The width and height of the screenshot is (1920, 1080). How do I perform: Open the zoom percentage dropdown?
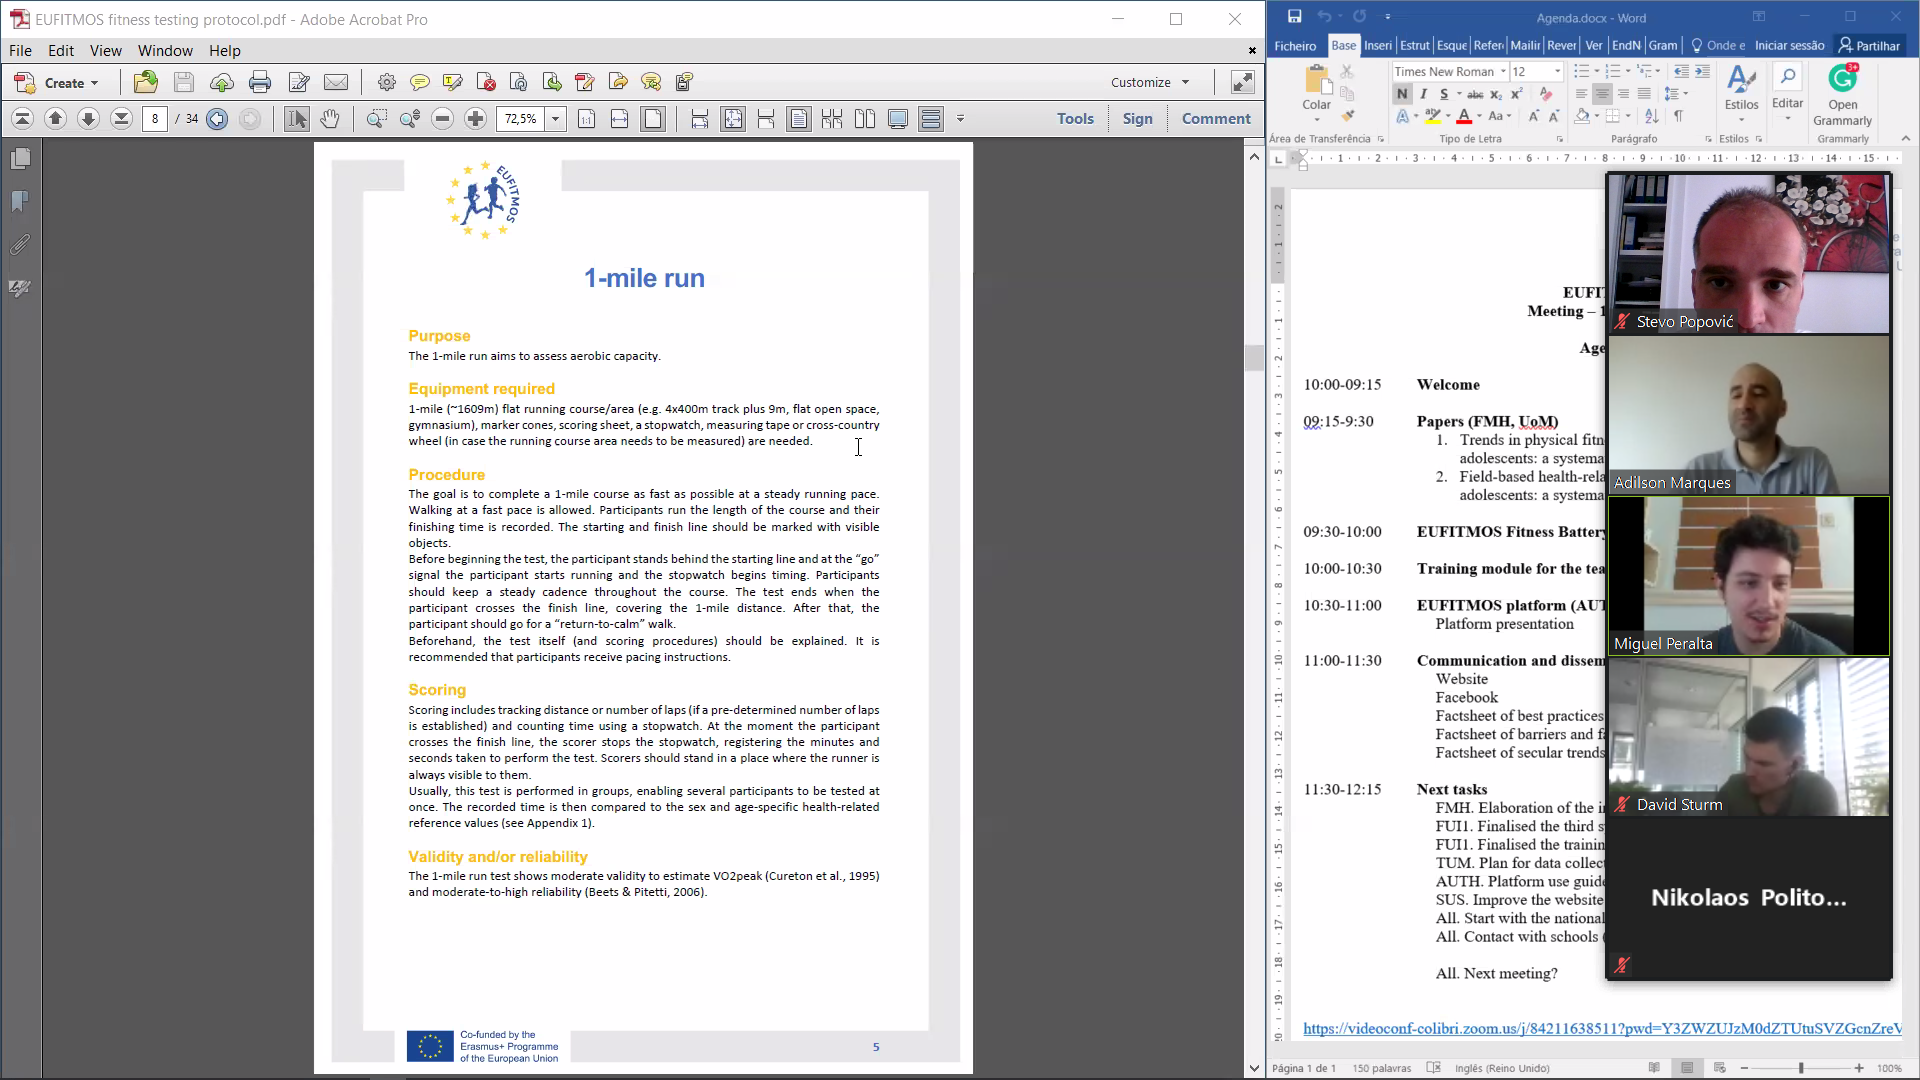click(555, 119)
